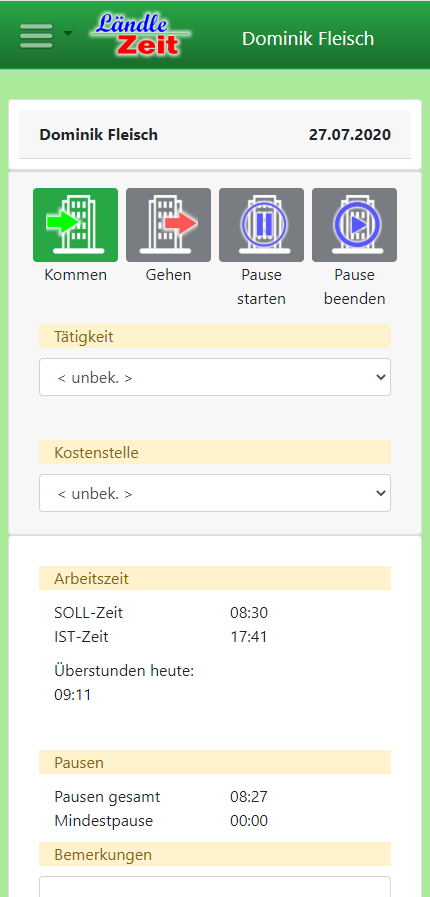Click the Pause starten text label
This screenshot has height=897, width=430.
pyautogui.click(x=261, y=287)
